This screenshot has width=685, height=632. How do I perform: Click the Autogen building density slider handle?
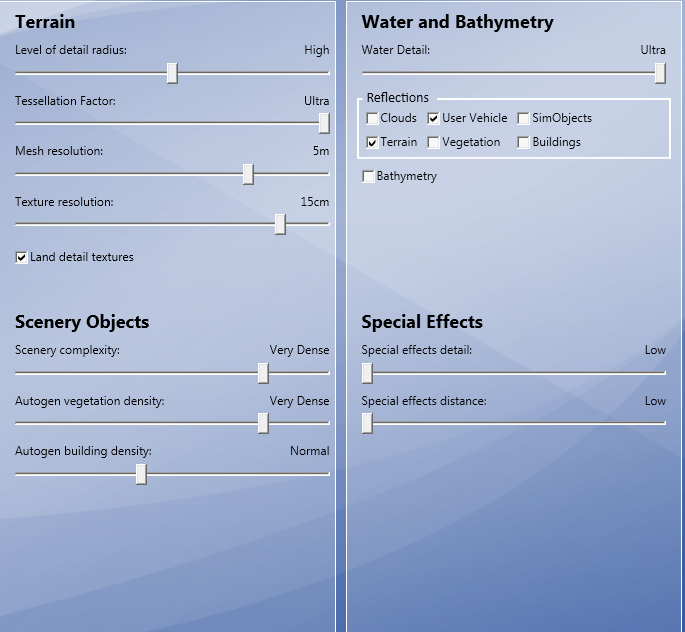pyautogui.click(x=141, y=474)
